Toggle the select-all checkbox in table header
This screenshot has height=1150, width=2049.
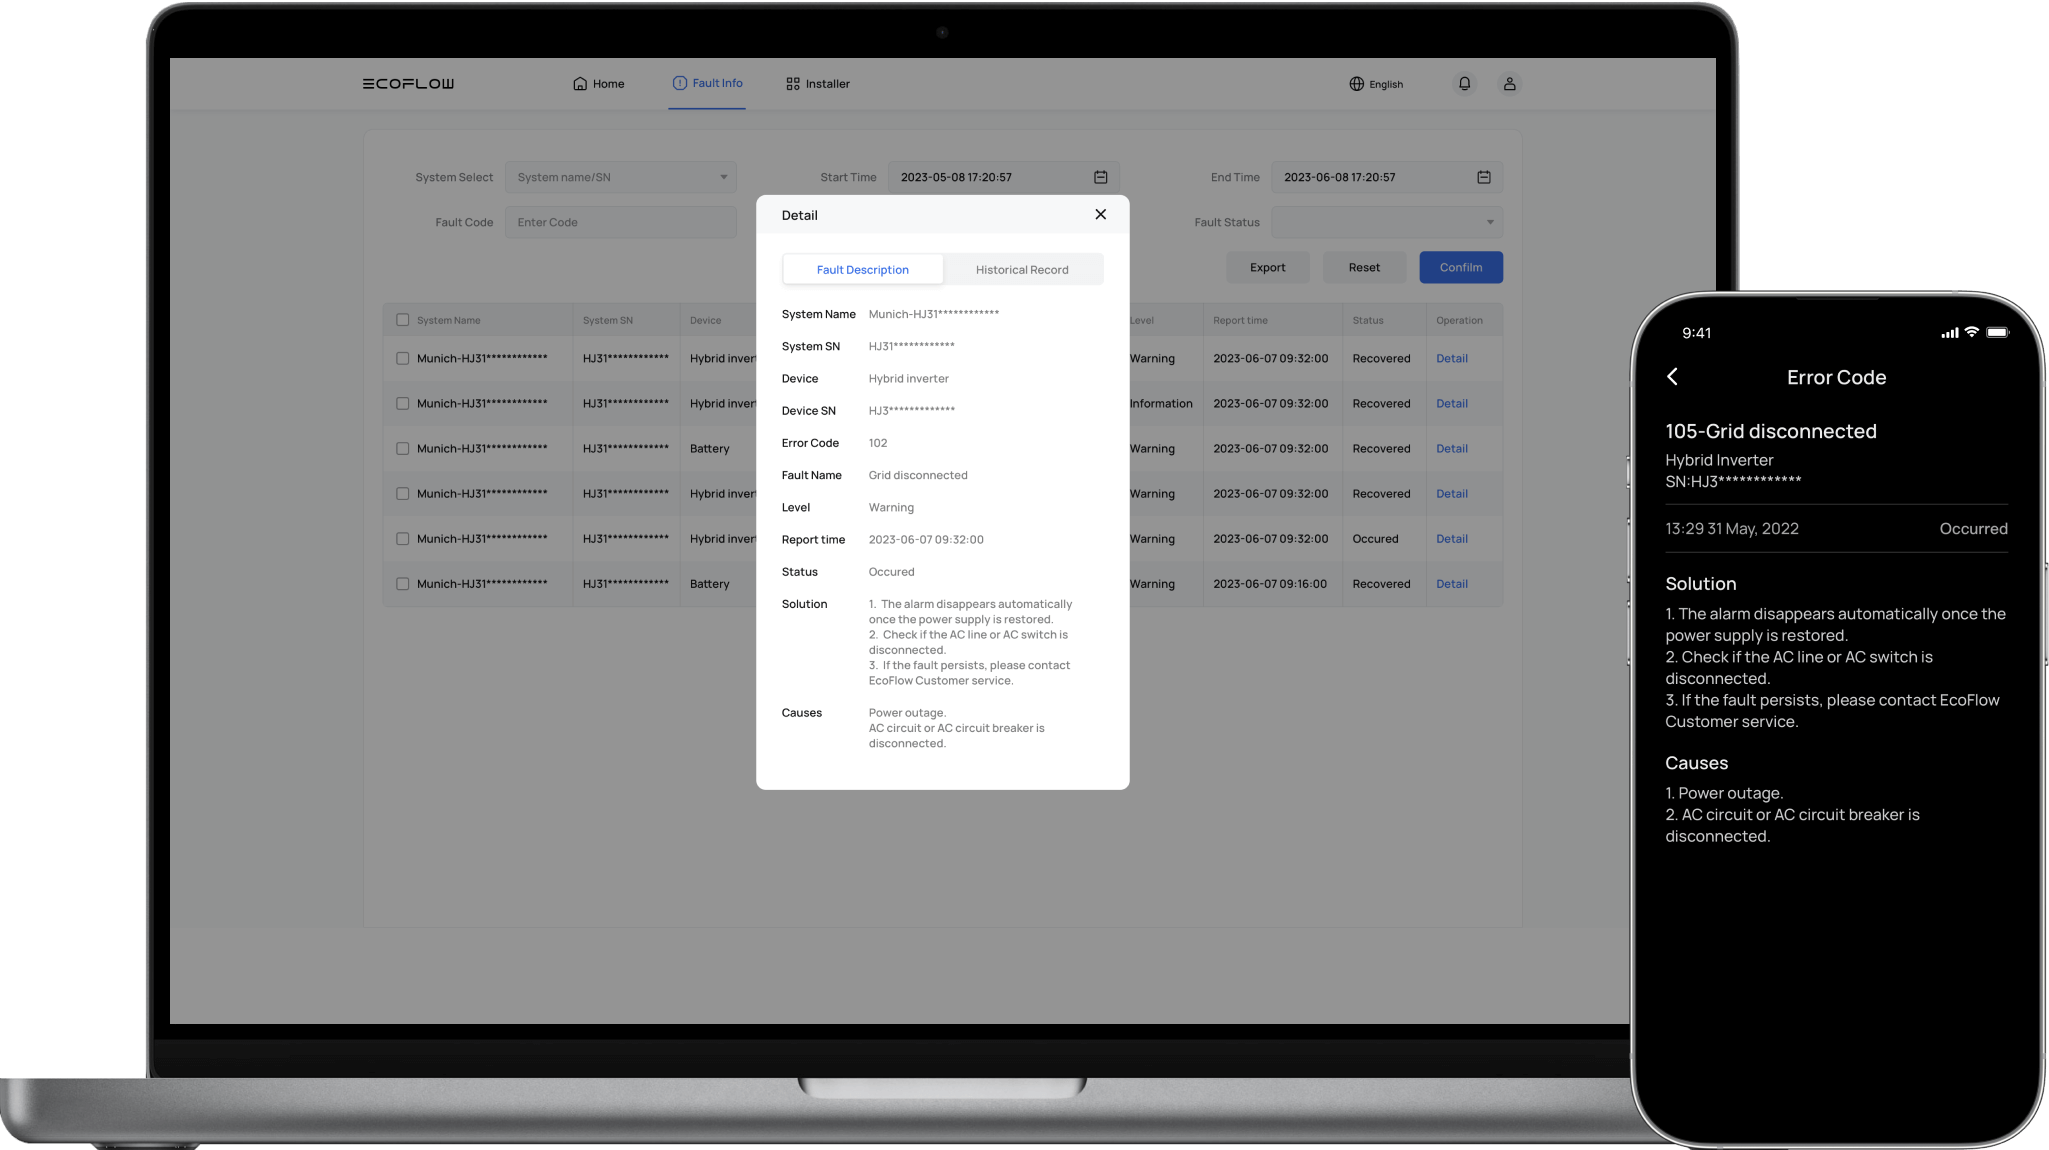(402, 320)
